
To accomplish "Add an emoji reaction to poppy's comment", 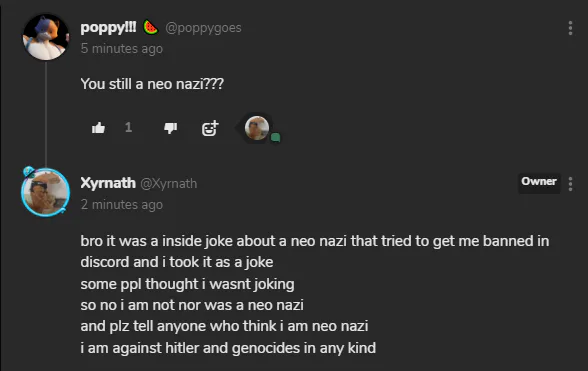I will [210, 128].
